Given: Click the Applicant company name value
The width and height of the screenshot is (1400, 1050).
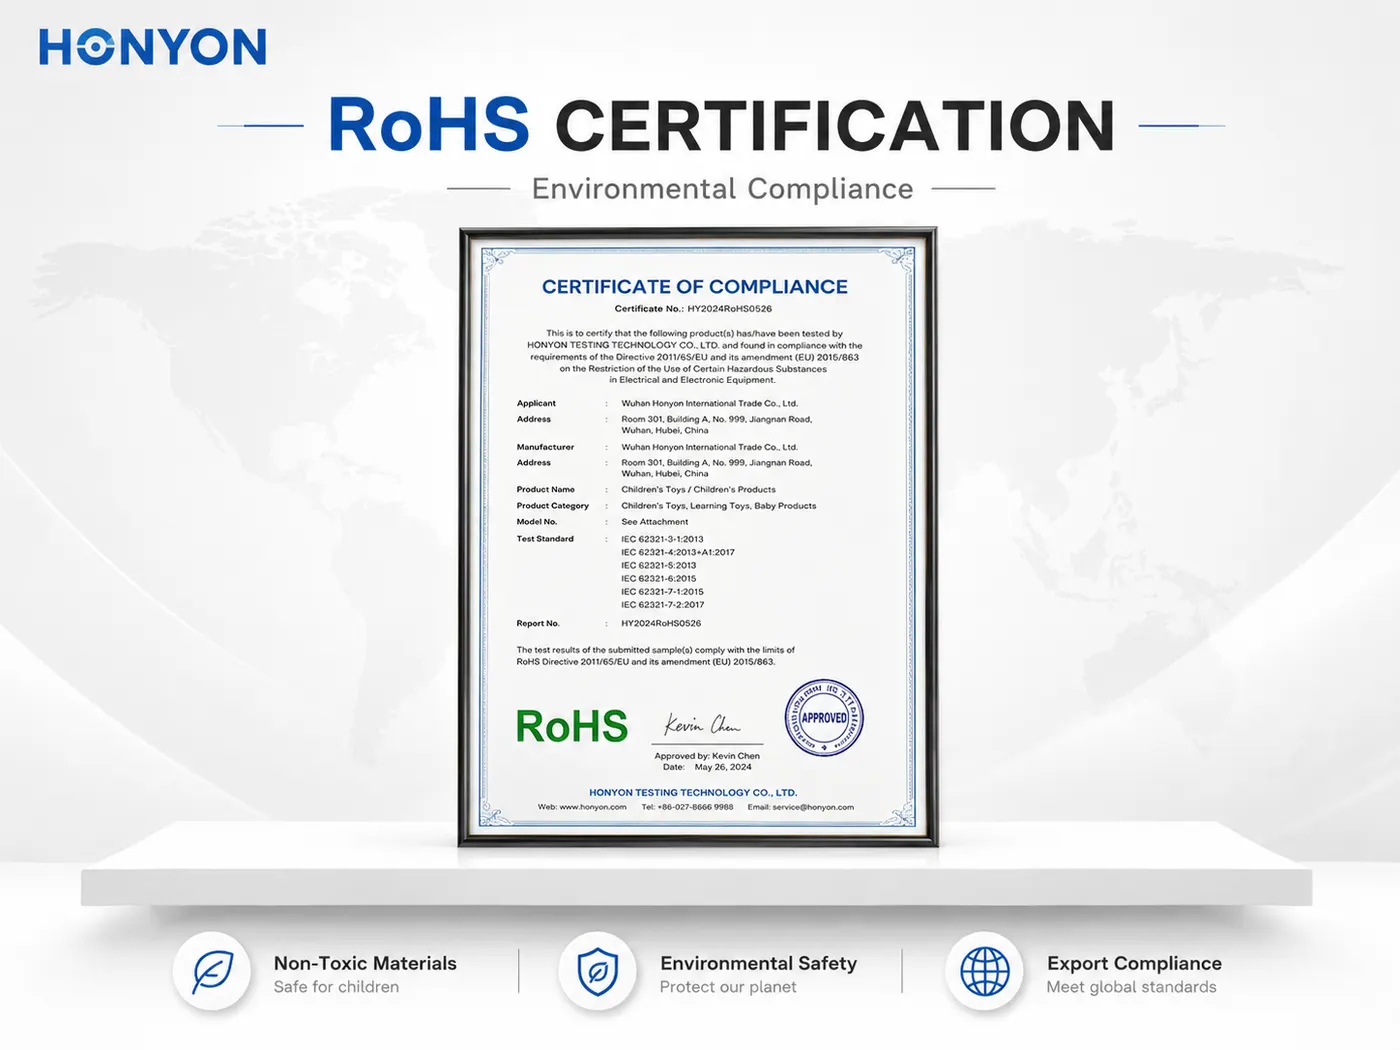Looking at the screenshot, I should (709, 404).
